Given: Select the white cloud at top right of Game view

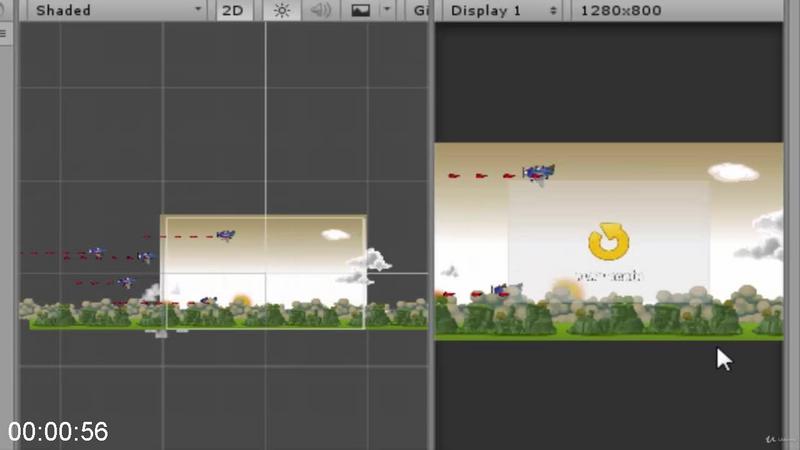Looking at the screenshot, I should coord(733,172).
